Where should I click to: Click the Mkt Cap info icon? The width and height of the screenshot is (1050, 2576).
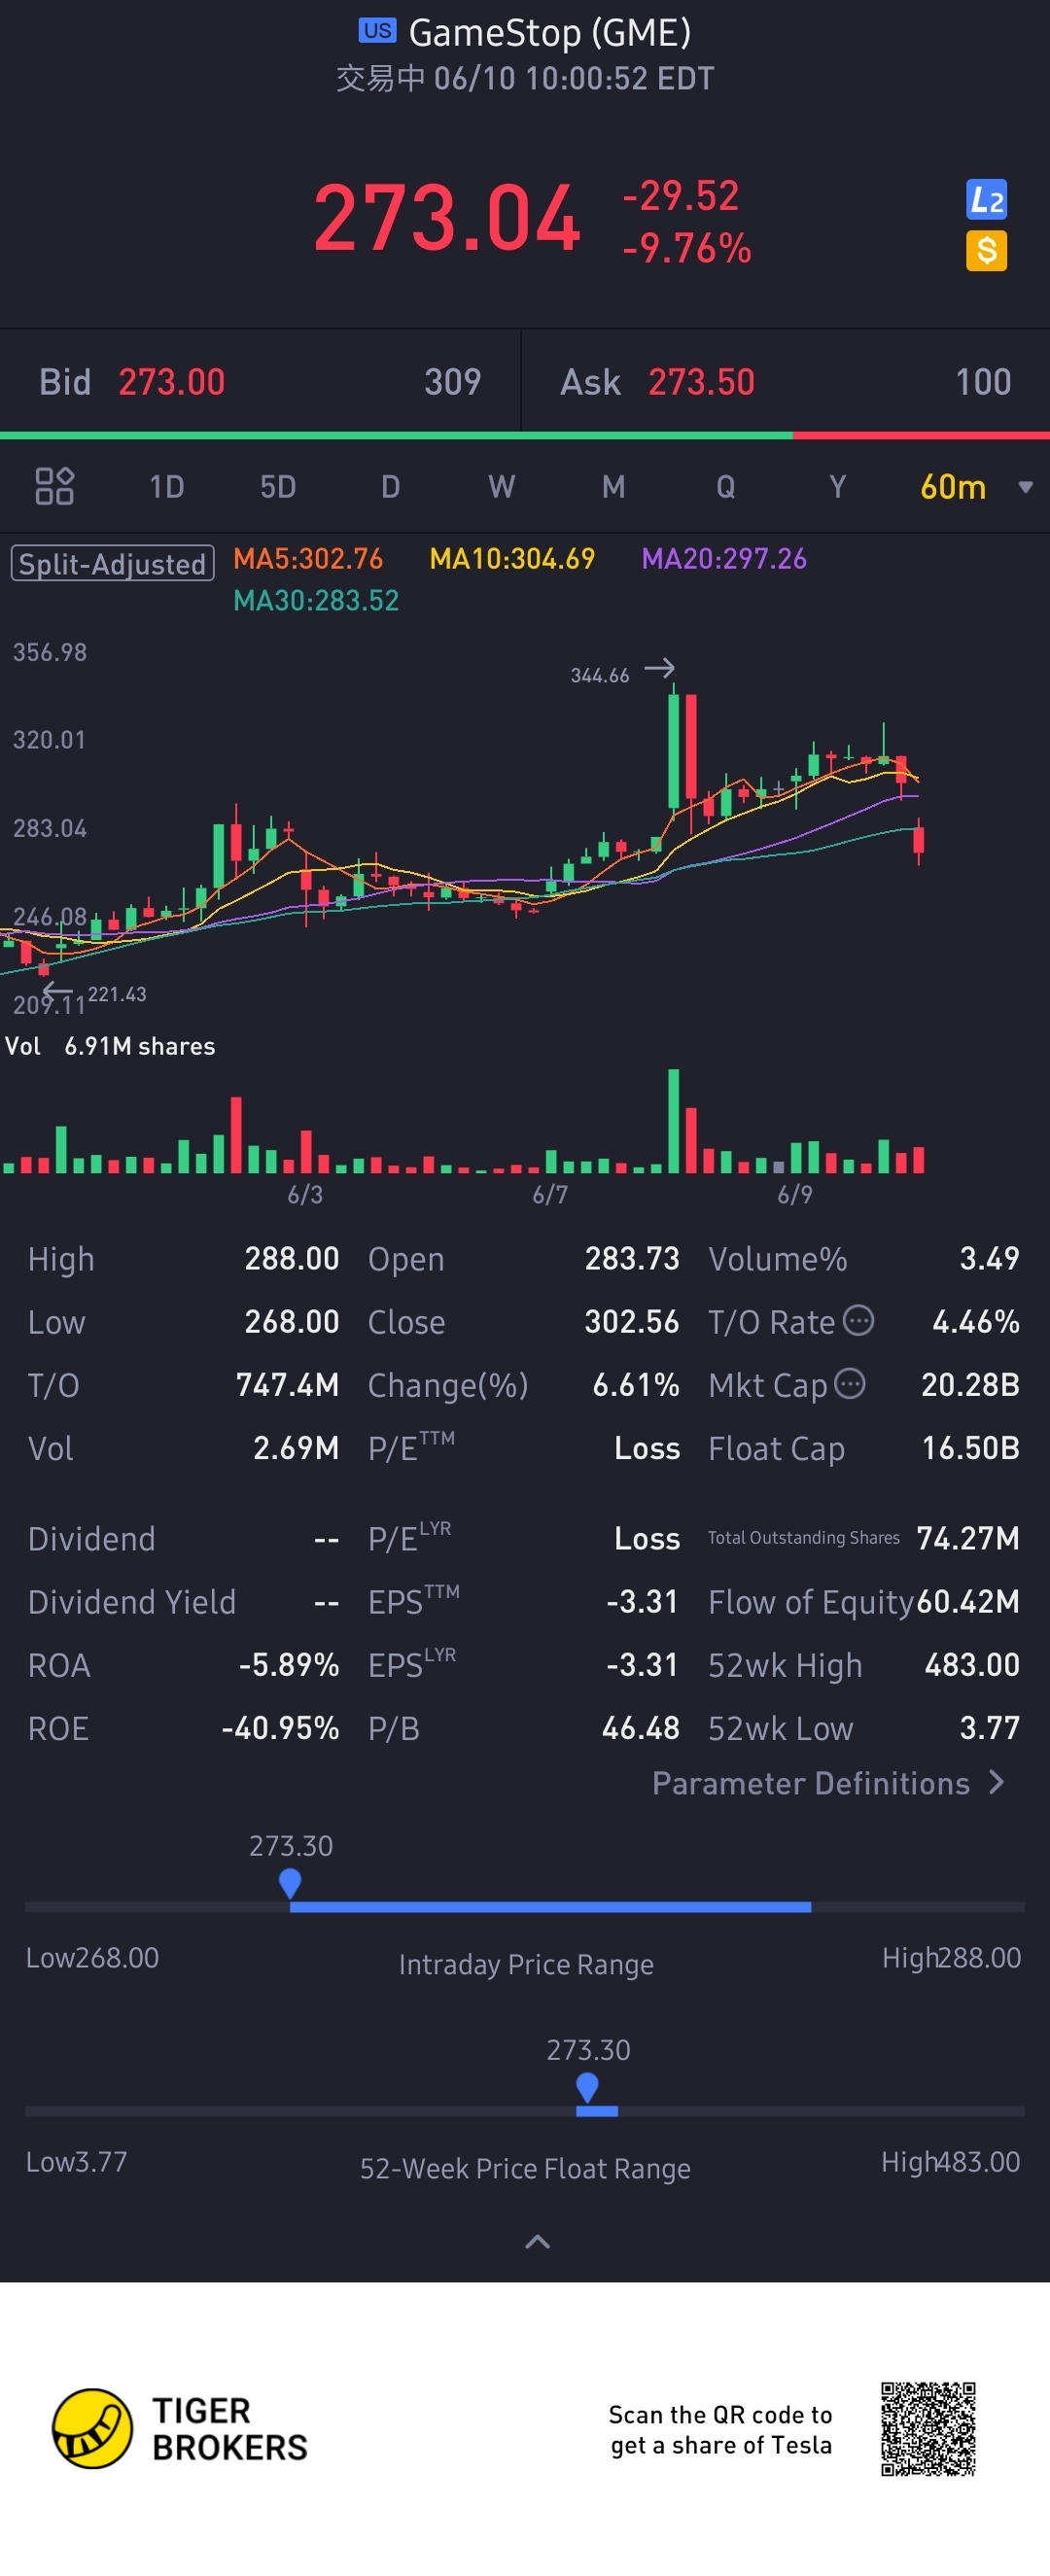(849, 1384)
